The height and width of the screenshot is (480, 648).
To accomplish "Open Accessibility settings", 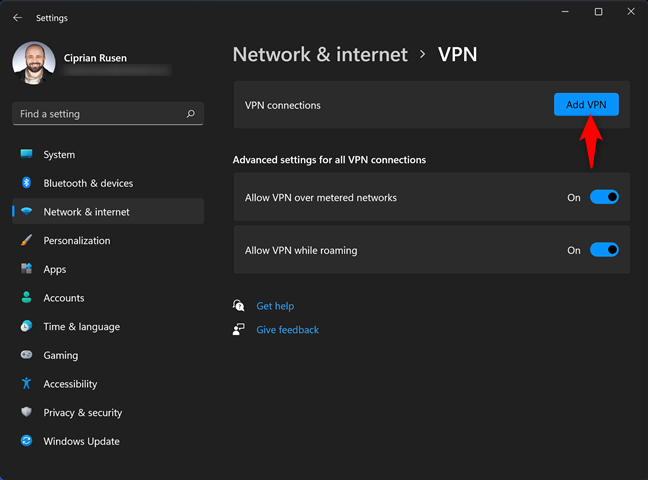I will pyautogui.click(x=108, y=384).
